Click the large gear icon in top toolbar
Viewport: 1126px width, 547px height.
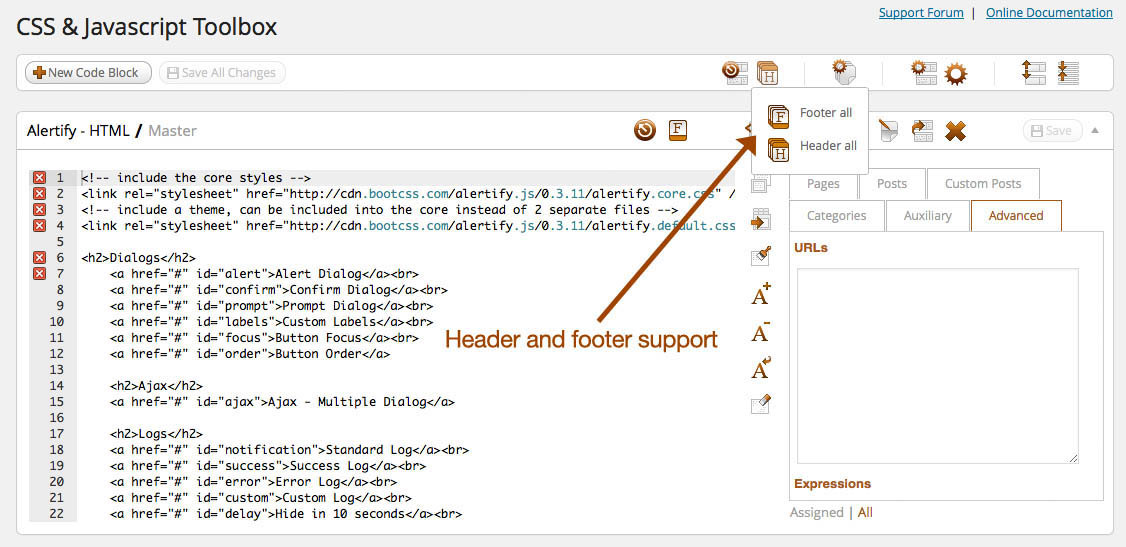coord(956,73)
